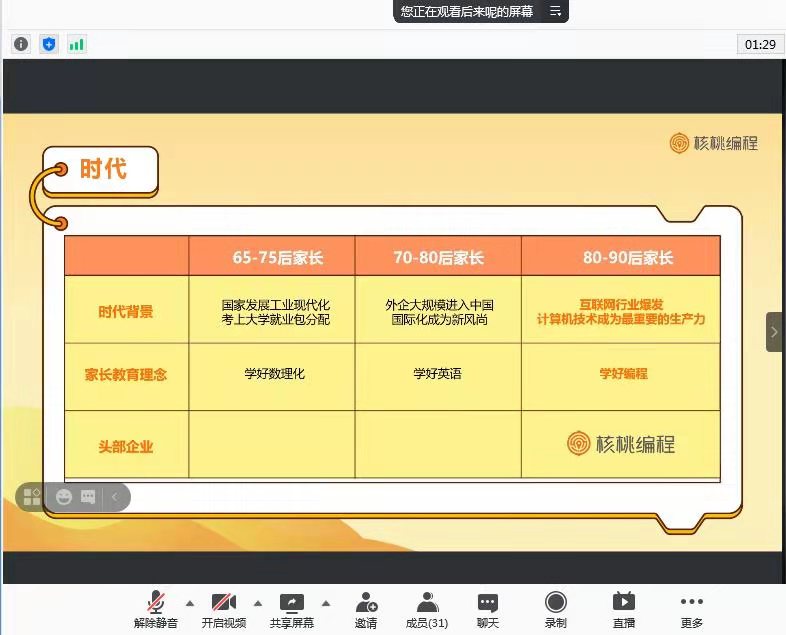
Task: Open the 聊天 chat window
Action: 487,609
